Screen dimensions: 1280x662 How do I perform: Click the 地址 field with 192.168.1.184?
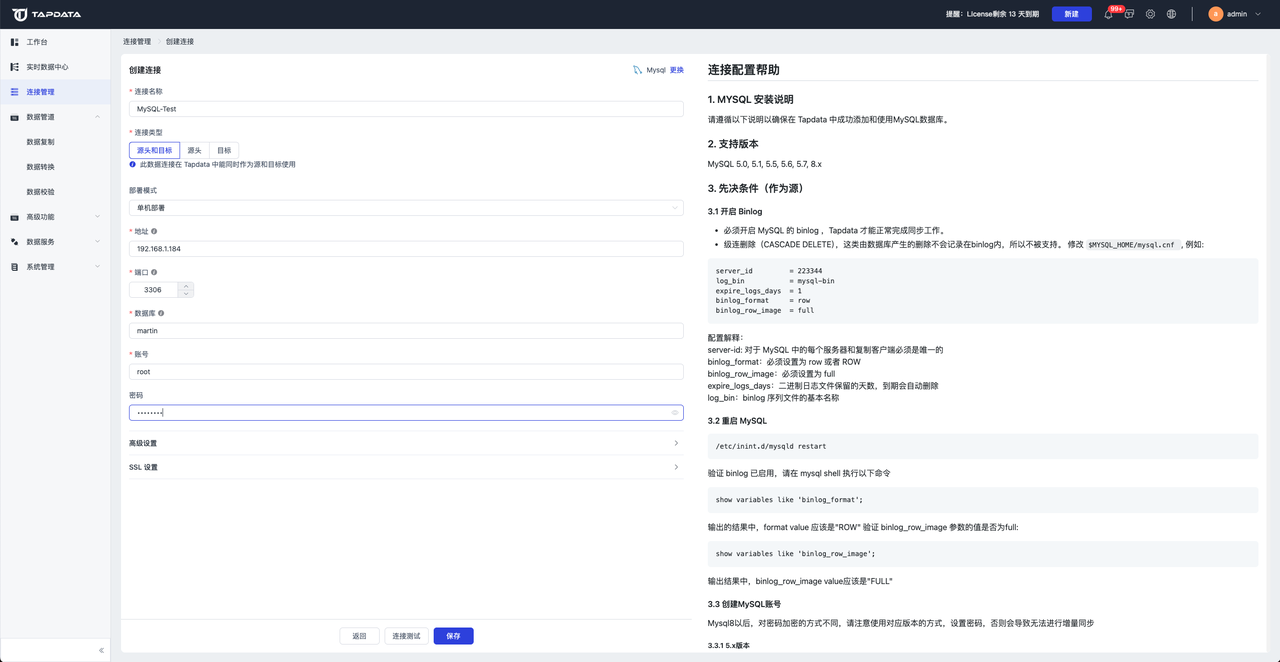(406, 249)
